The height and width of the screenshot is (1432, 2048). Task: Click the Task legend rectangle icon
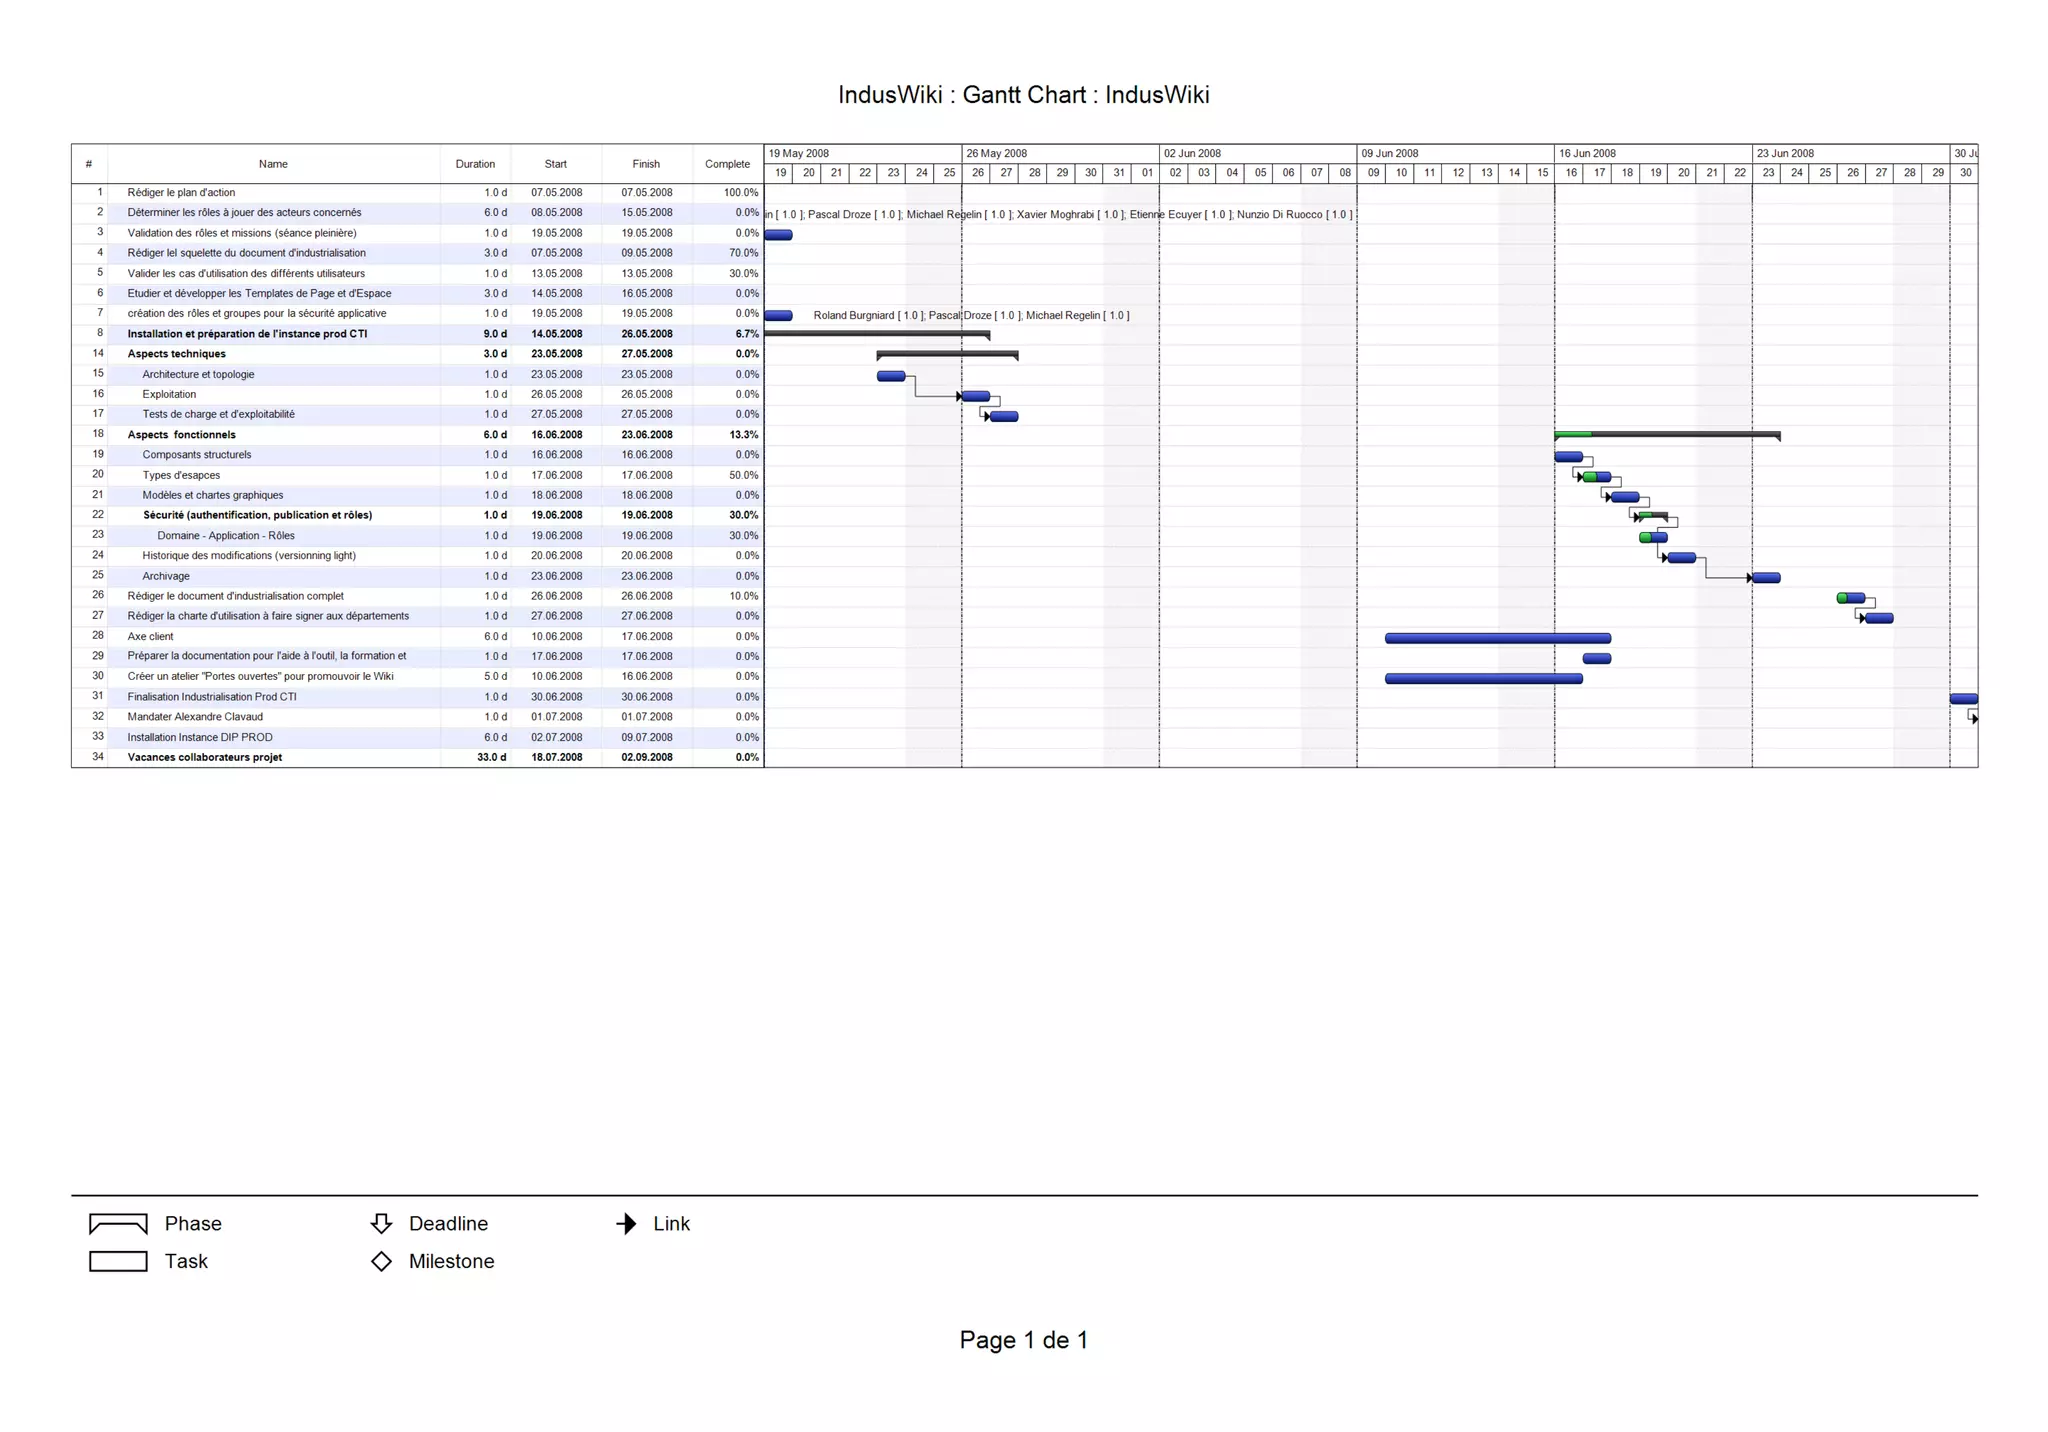pos(118,1262)
